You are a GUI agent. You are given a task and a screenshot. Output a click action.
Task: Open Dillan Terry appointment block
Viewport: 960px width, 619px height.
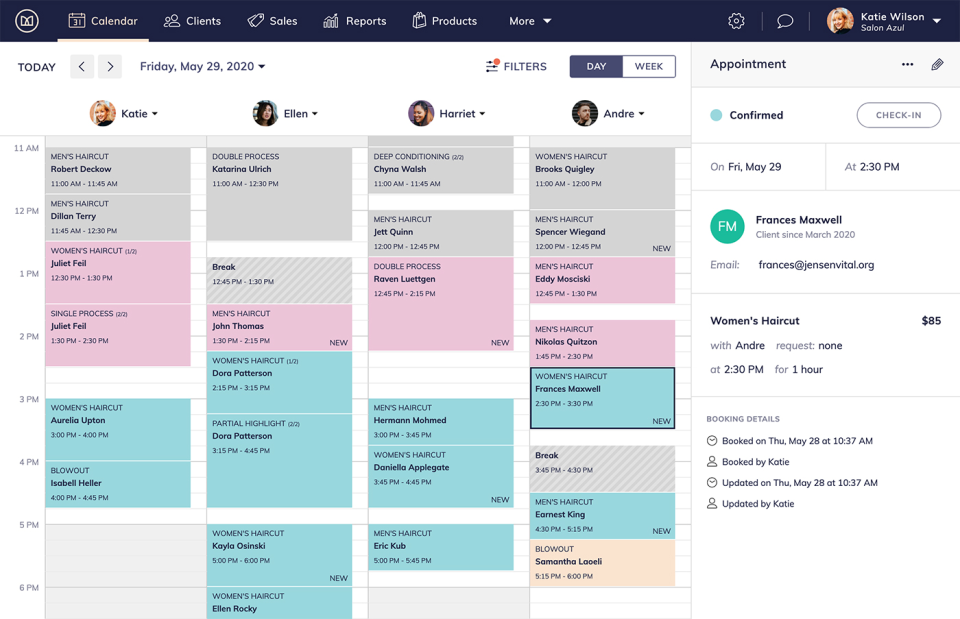118,217
